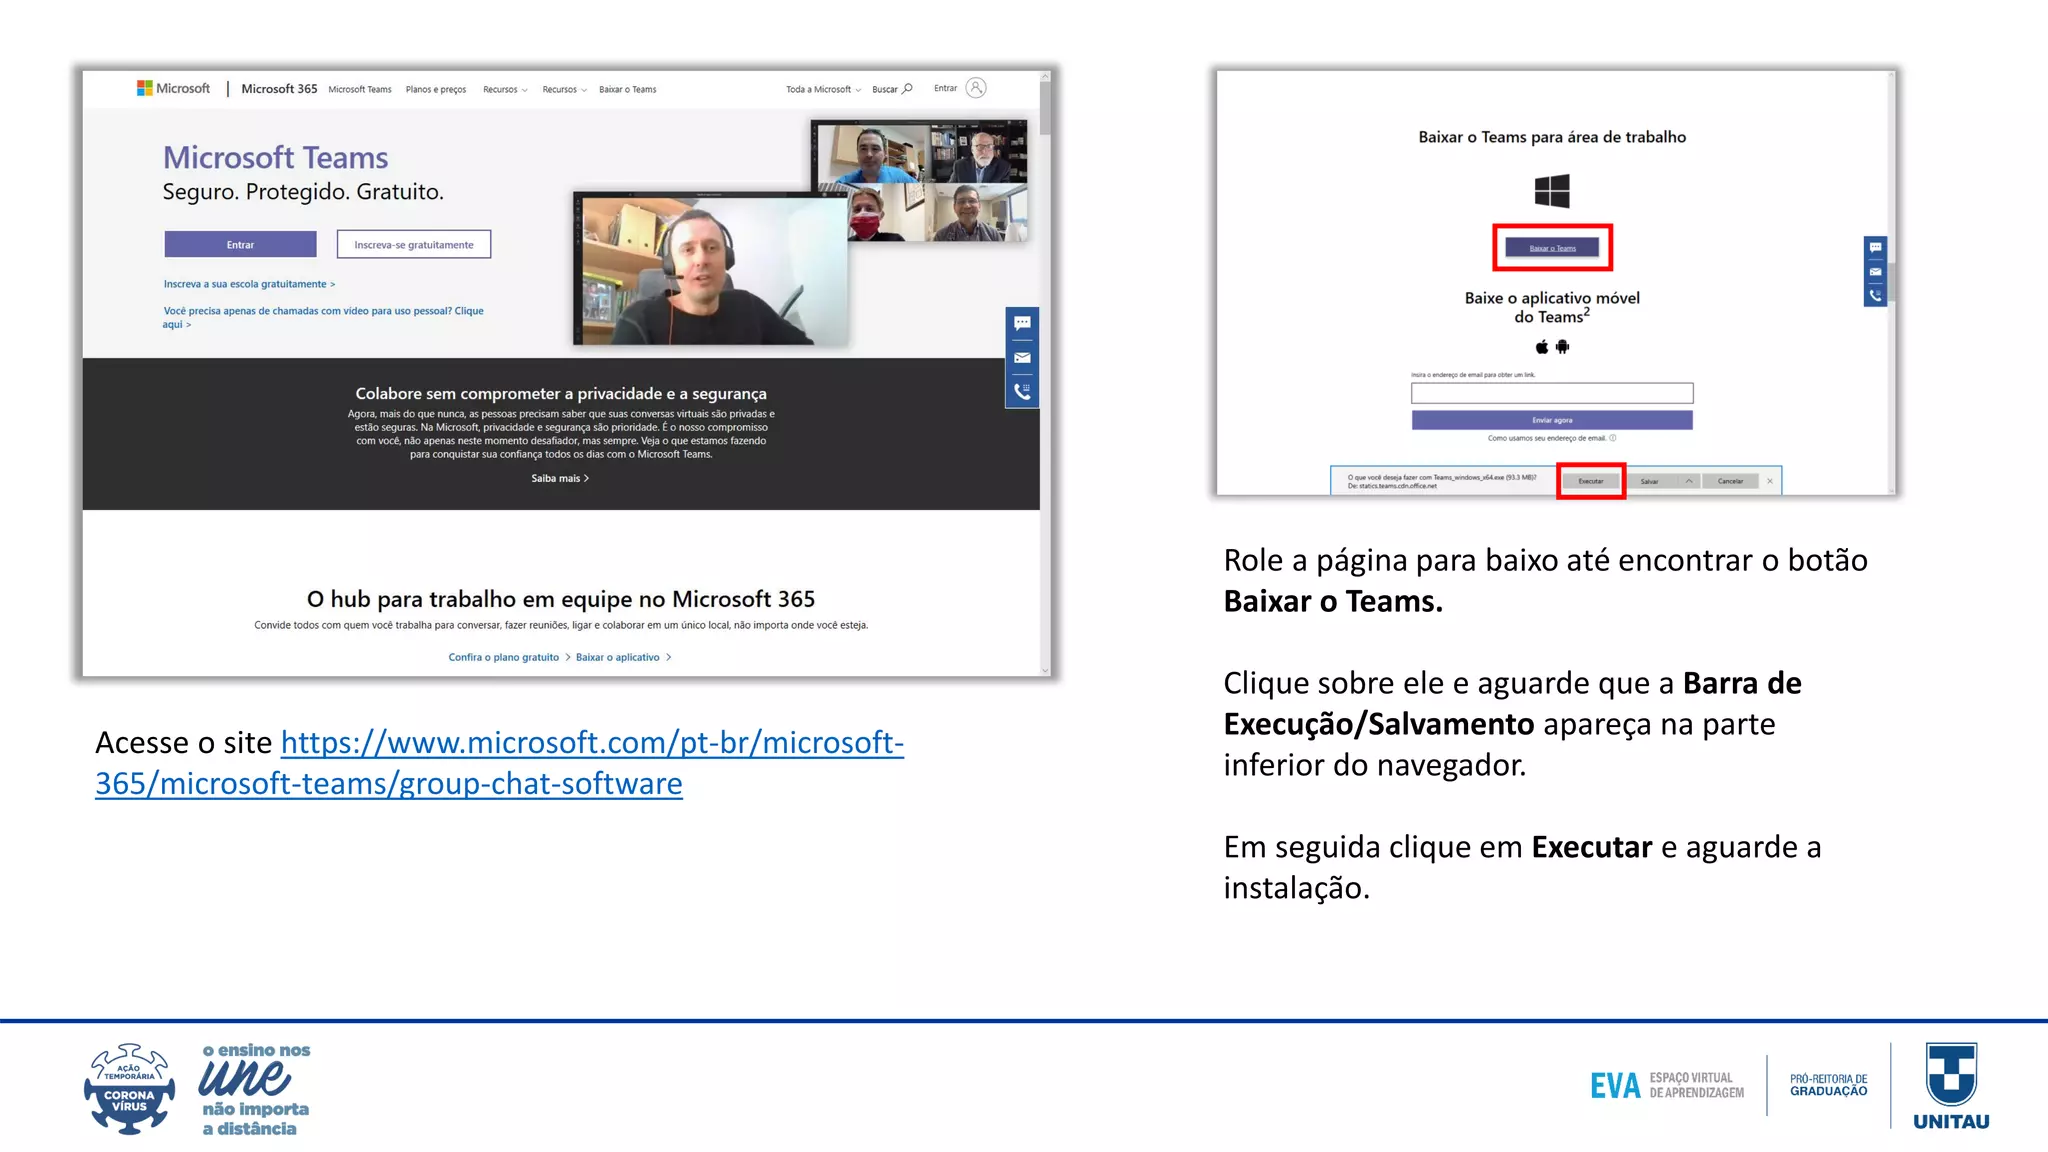
Task: Click the heading Baixar o Teams para área de trabalho
Action: pyautogui.click(x=1552, y=137)
